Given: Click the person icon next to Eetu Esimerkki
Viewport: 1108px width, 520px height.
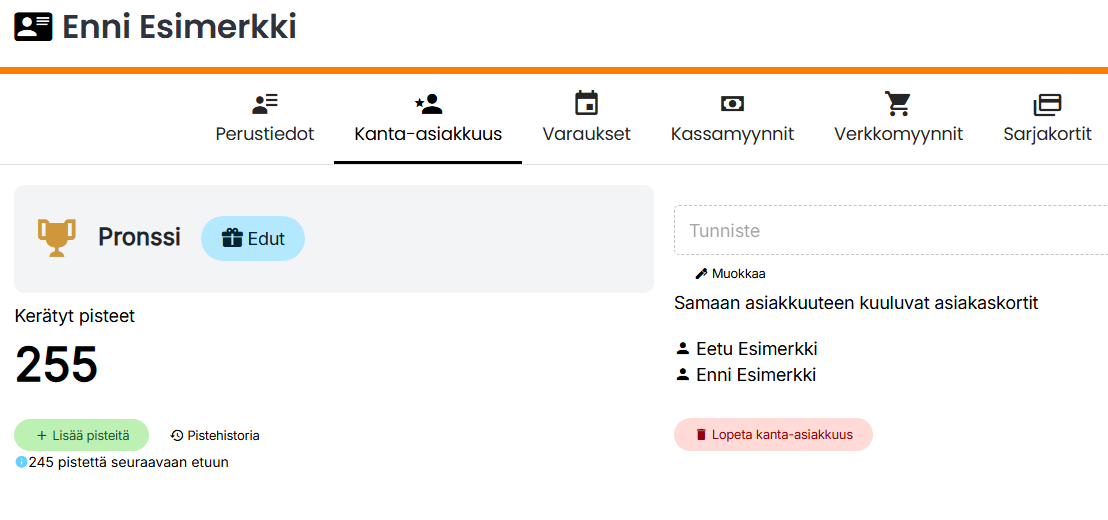Looking at the screenshot, I should pos(683,349).
